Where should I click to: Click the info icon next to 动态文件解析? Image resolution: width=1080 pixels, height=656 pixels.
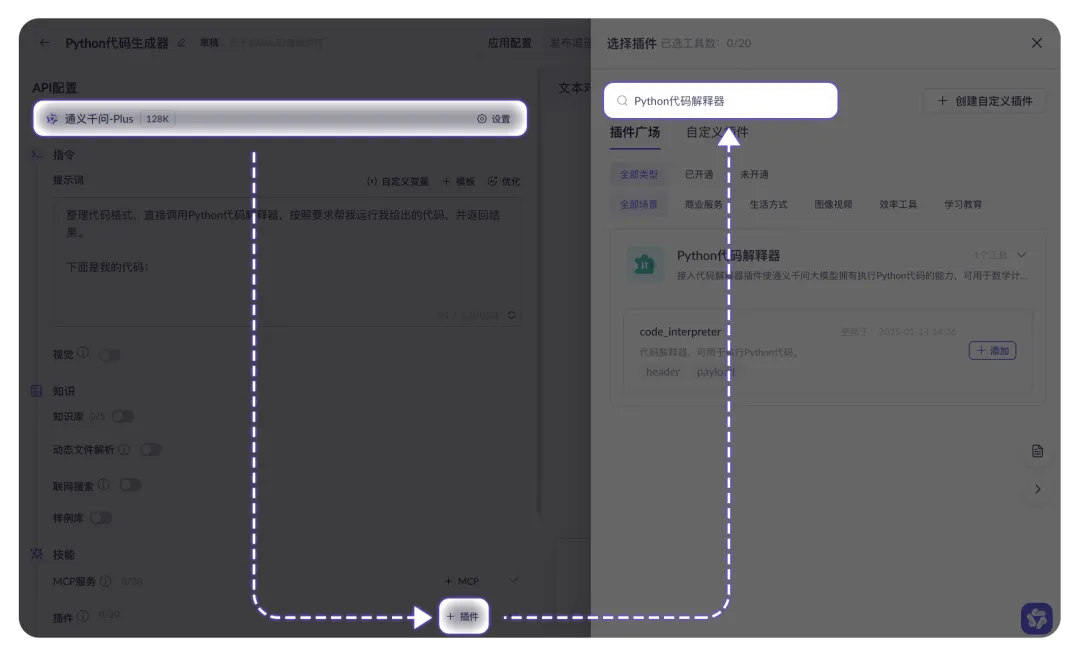click(124, 449)
